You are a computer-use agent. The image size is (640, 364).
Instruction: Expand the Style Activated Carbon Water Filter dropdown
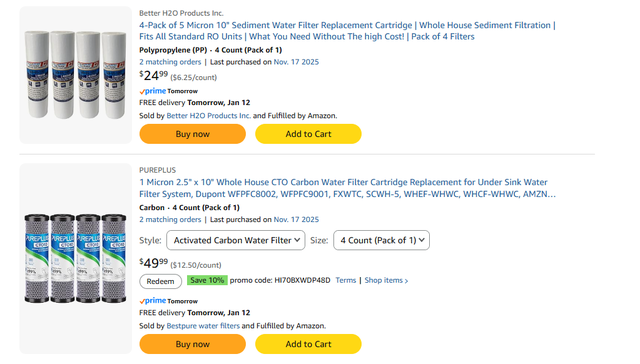point(236,240)
